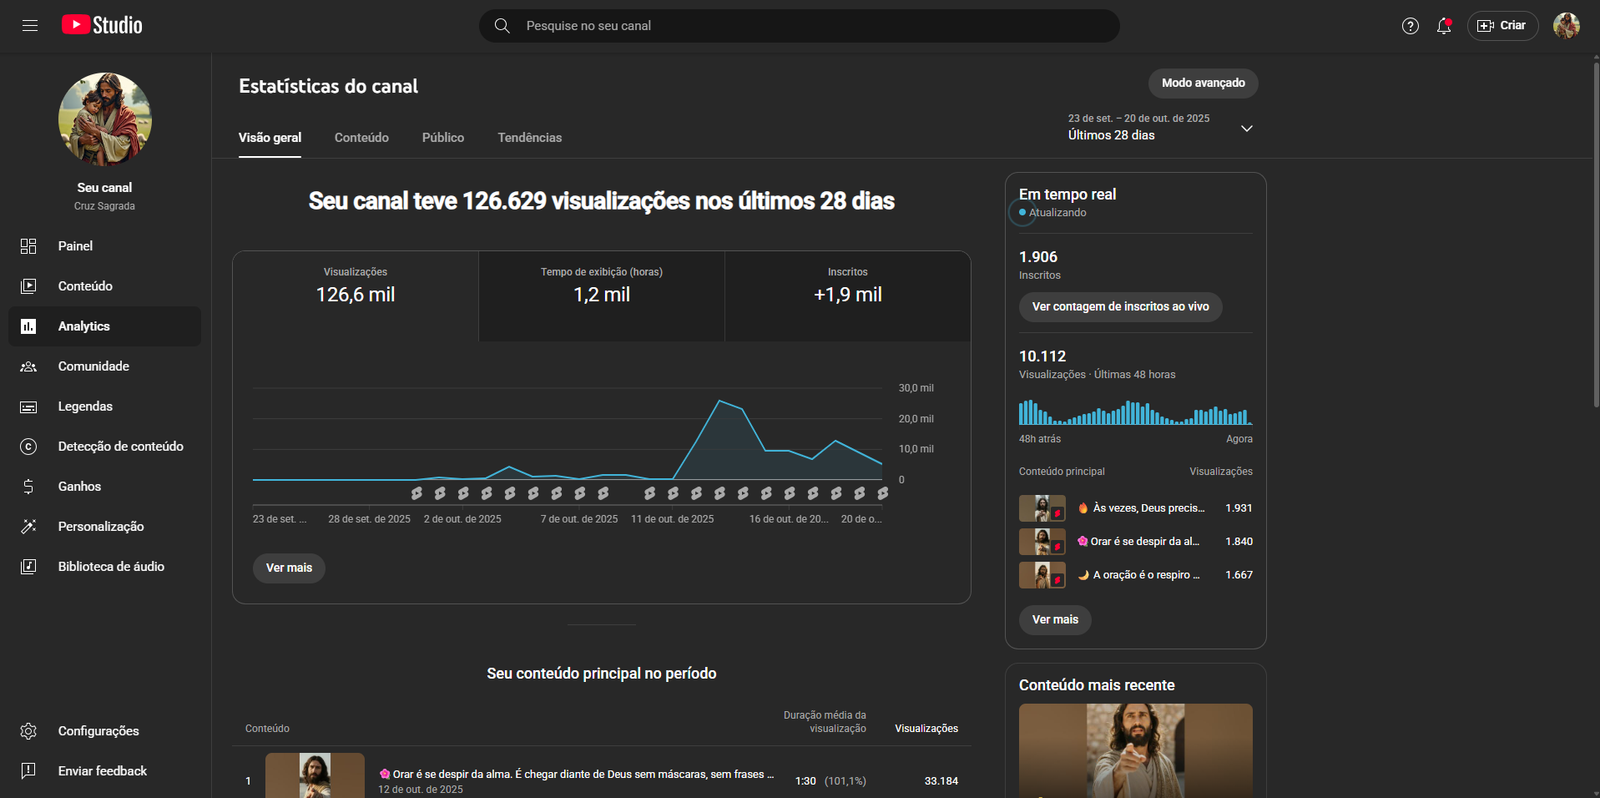Click the Modo avançado button

1203,83
